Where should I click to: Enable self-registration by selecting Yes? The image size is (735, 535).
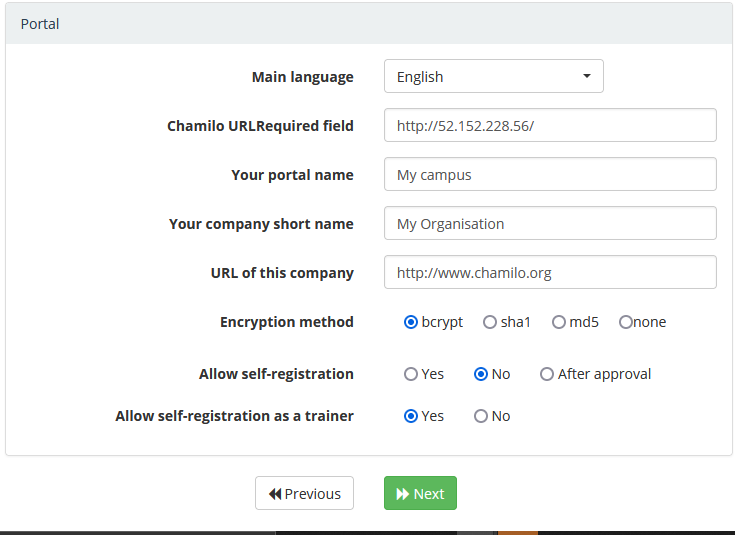point(411,374)
